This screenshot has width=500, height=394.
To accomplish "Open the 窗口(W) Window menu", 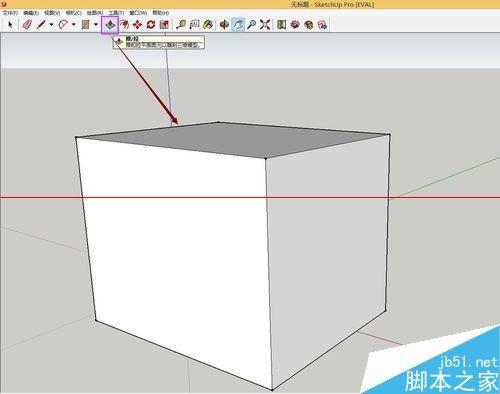I will [138, 13].
